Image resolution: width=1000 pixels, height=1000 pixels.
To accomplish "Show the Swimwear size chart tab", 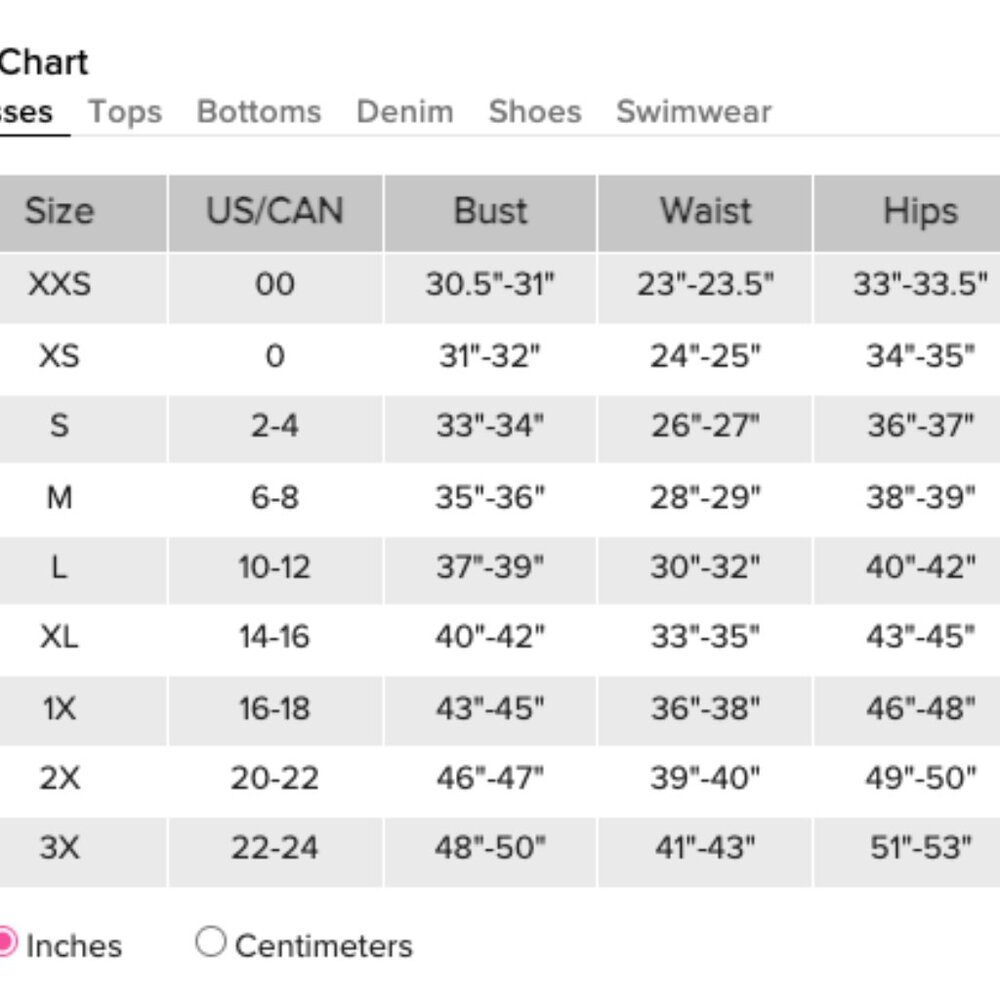I will [694, 111].
